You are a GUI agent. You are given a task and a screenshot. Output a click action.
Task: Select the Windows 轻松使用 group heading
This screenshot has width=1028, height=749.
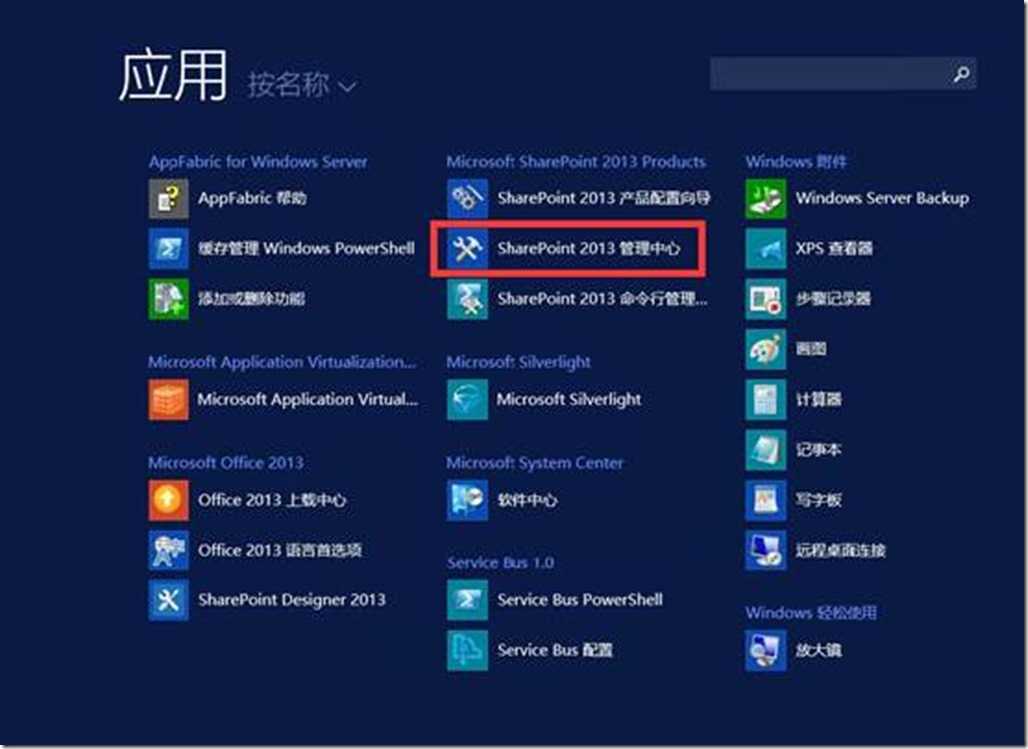tap(811, 613)
